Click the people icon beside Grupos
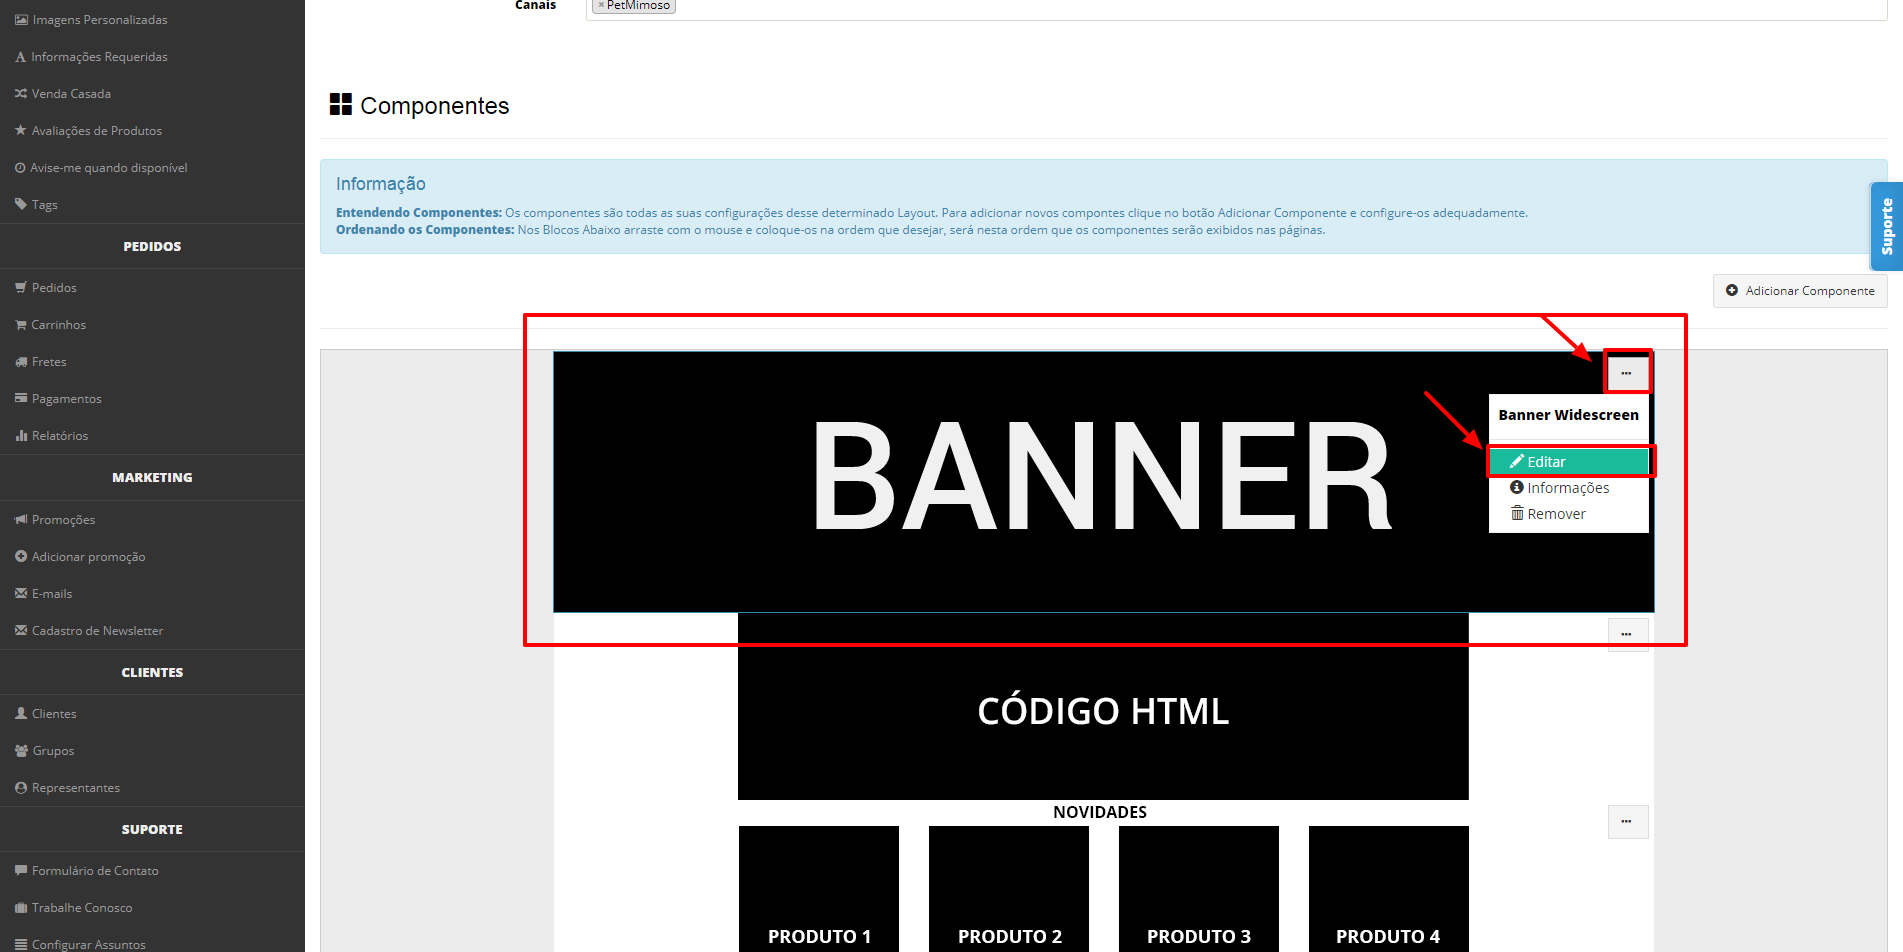This screenshot has width=1903, height=952. [x=21, y=751]
